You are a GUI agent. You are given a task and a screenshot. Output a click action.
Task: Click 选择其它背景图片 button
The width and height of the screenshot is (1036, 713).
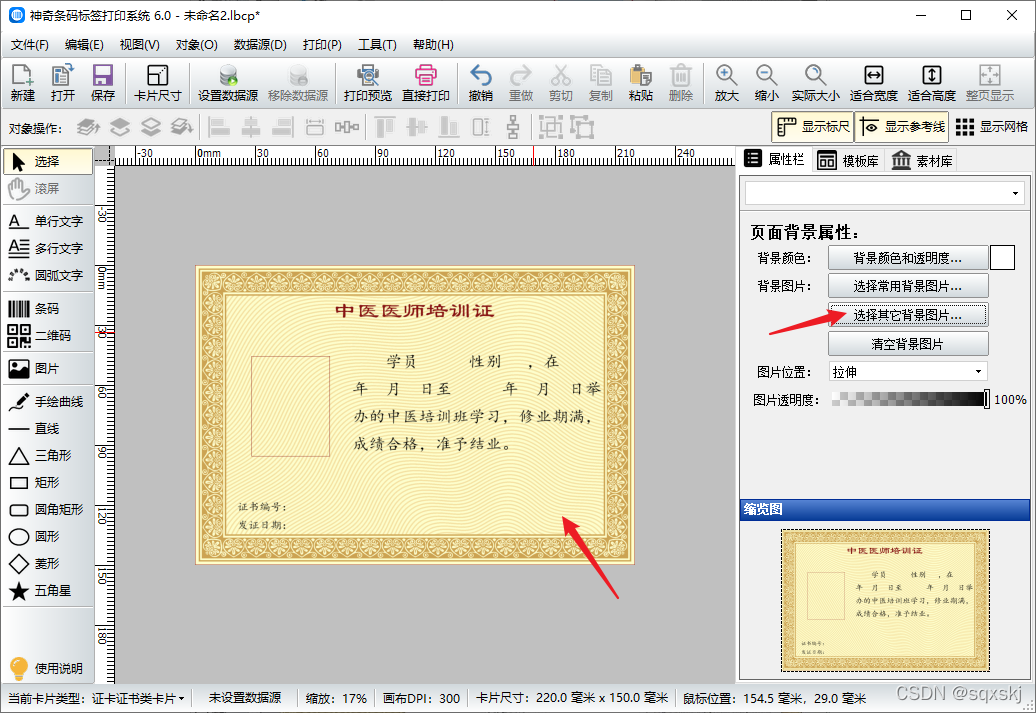click(x=908, y=315)
